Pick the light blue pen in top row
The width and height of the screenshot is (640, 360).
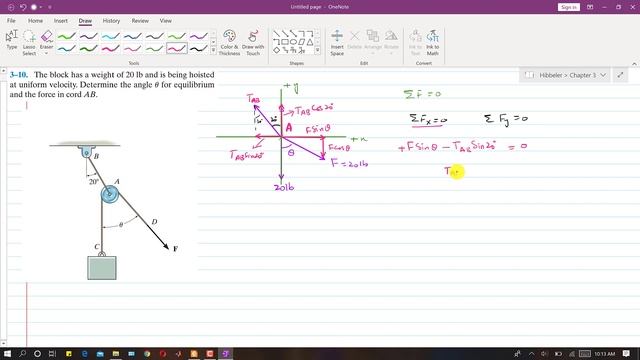111,36
